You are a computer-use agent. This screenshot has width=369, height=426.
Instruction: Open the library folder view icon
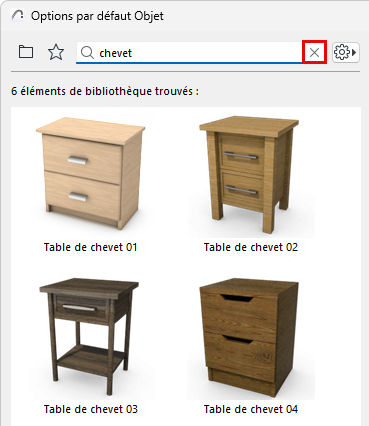click(26, 52)
